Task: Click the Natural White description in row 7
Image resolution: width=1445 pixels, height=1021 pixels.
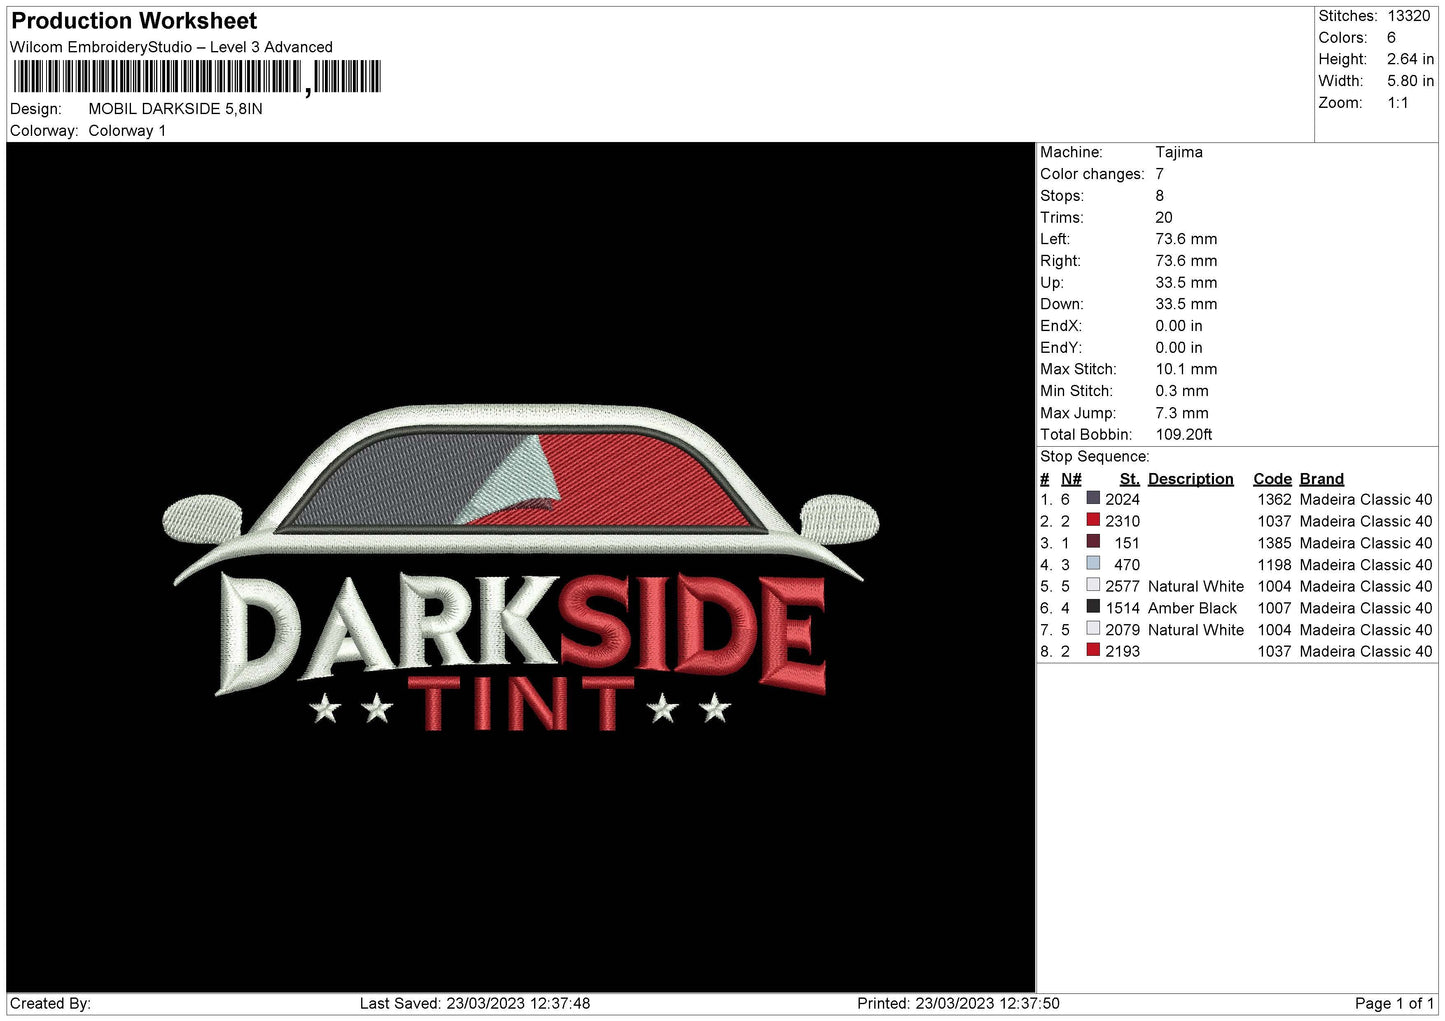Action: 1196,630
